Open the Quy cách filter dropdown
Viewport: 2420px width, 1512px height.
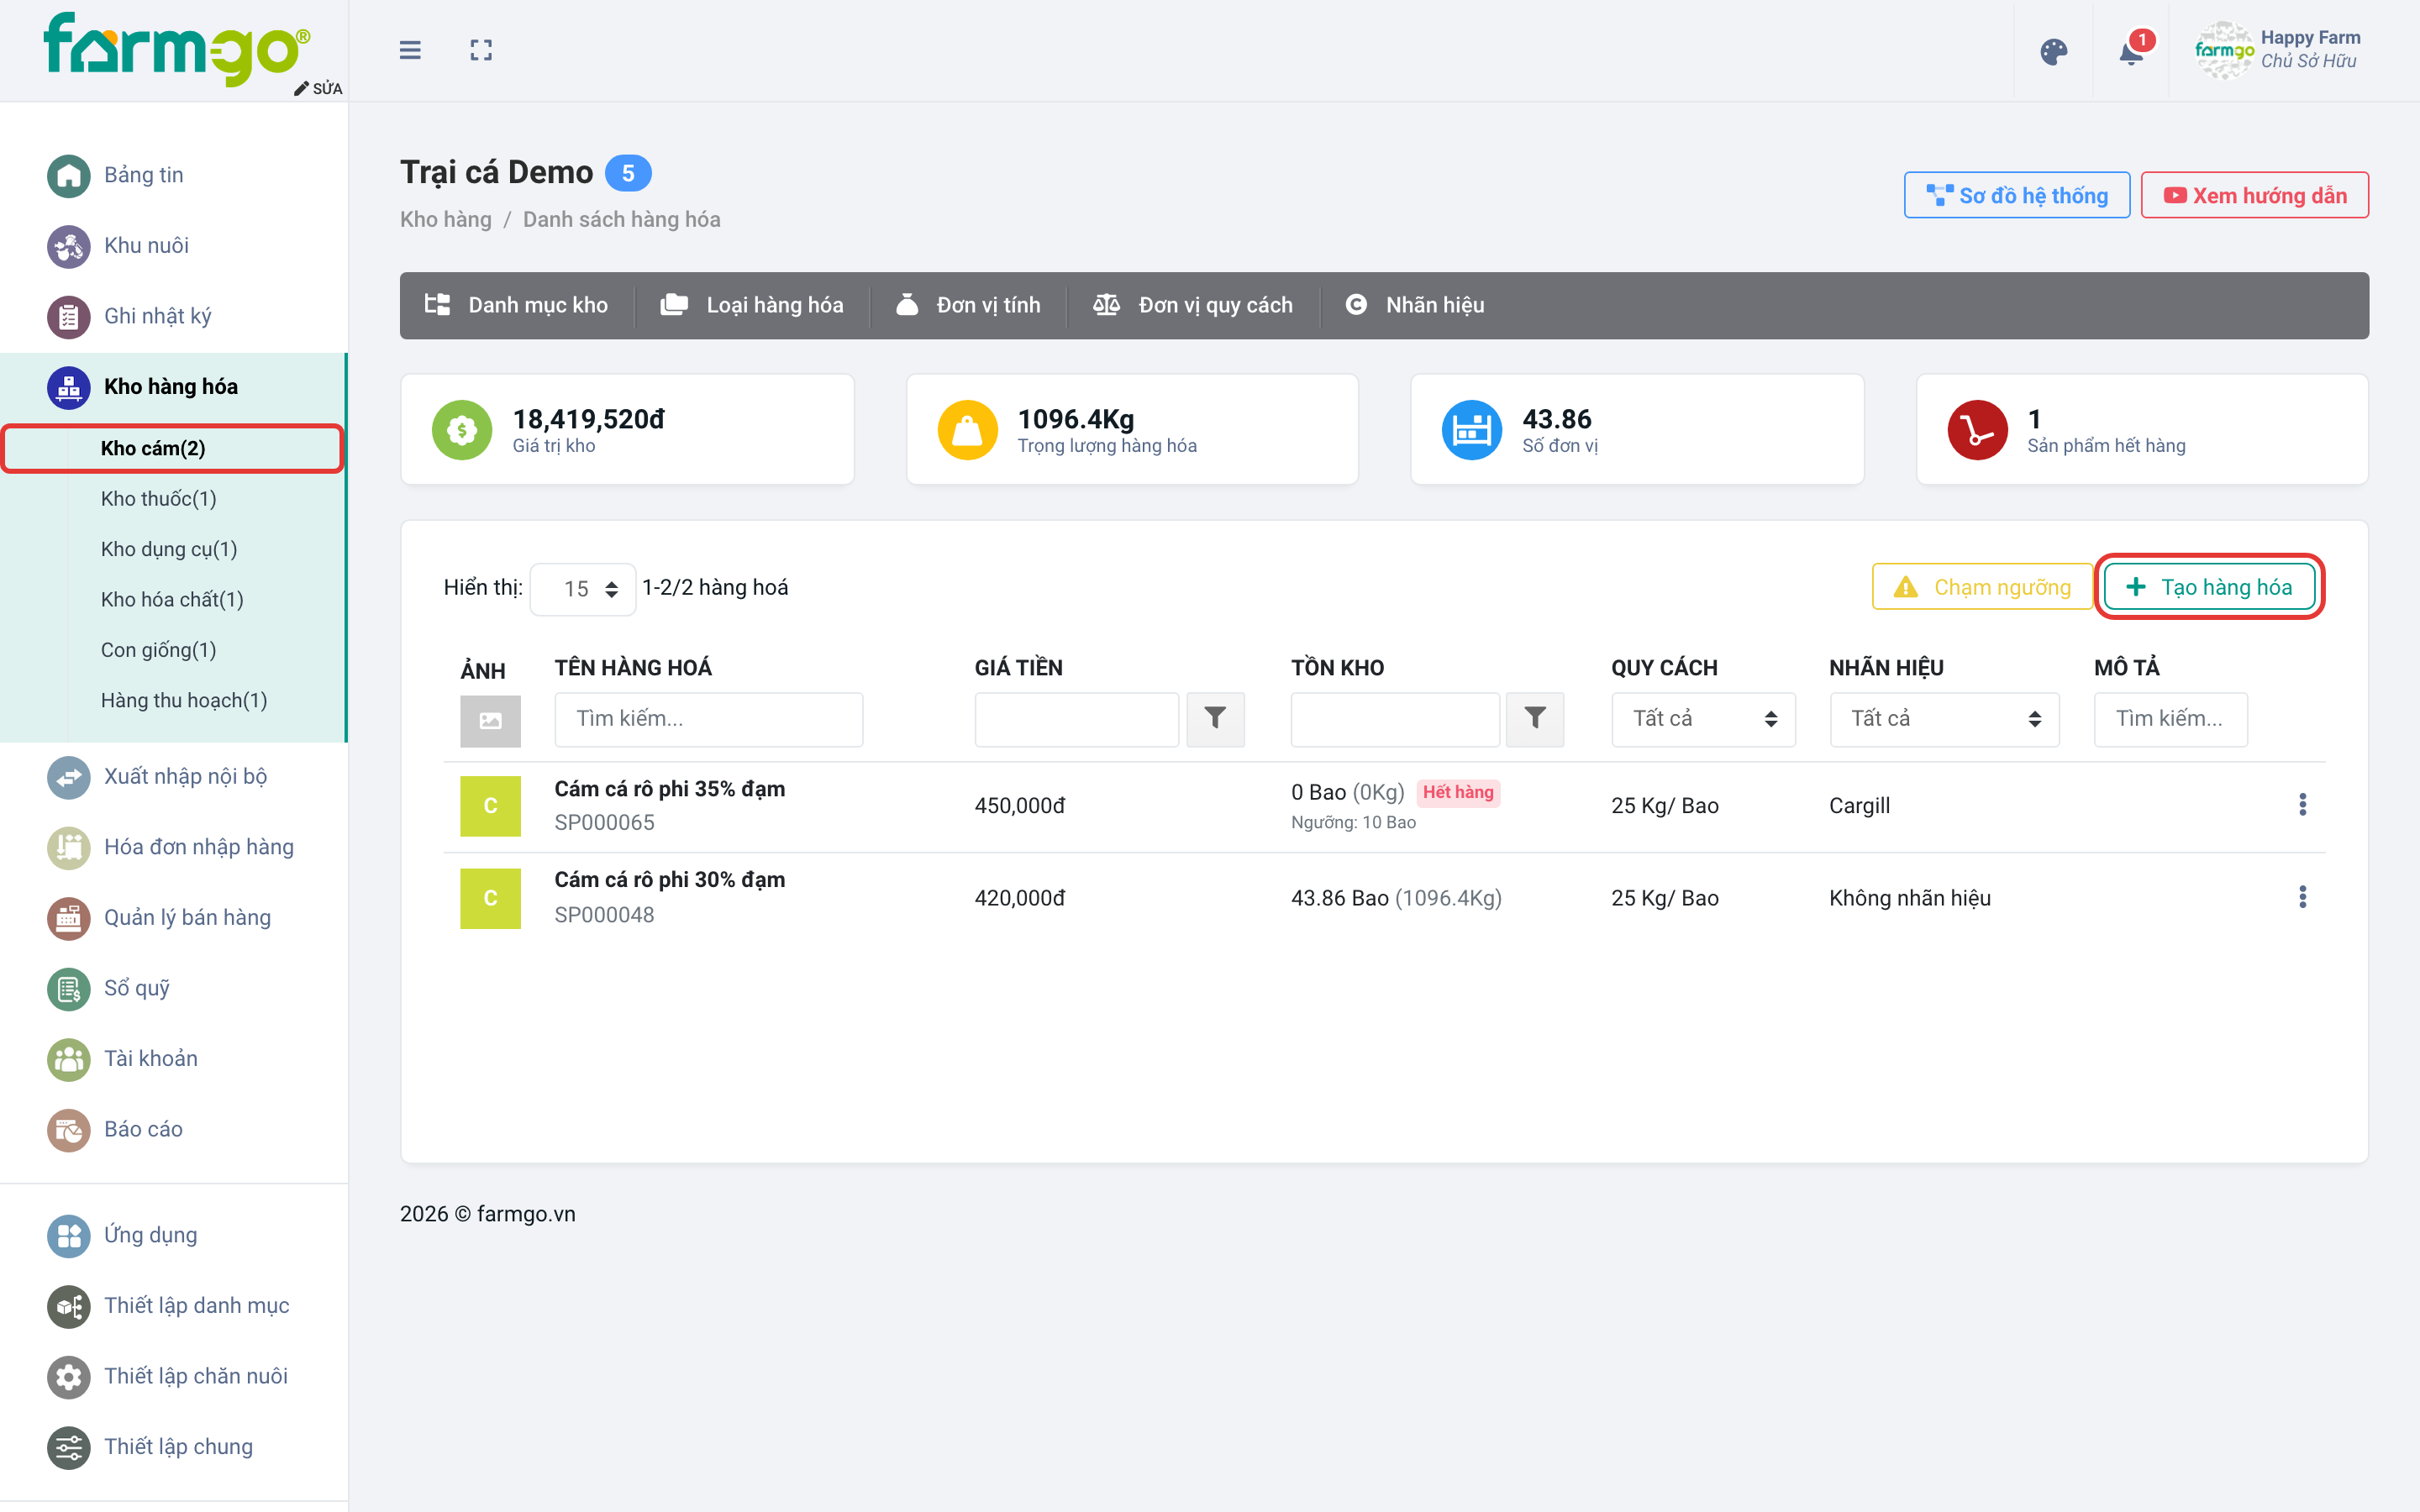pos(1703,719)
